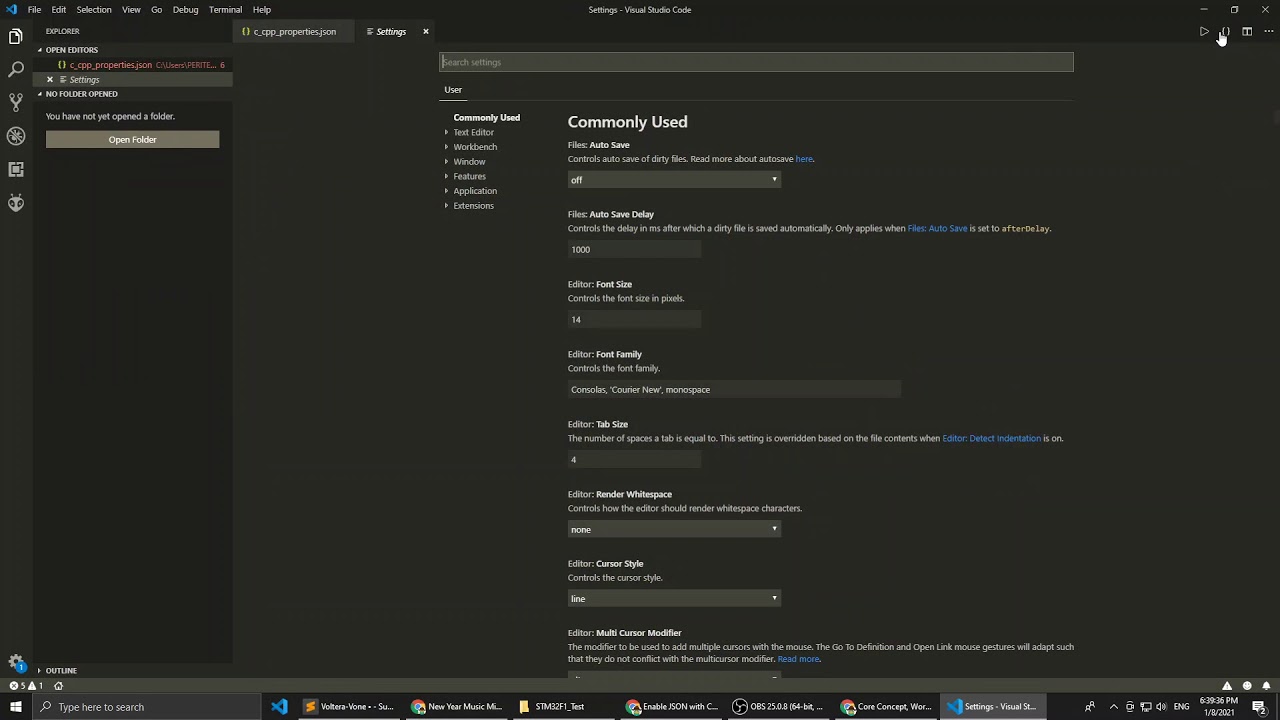This screenshot has width=1280, height=720.
Task: Follow the Read more link
Action: 798,660
